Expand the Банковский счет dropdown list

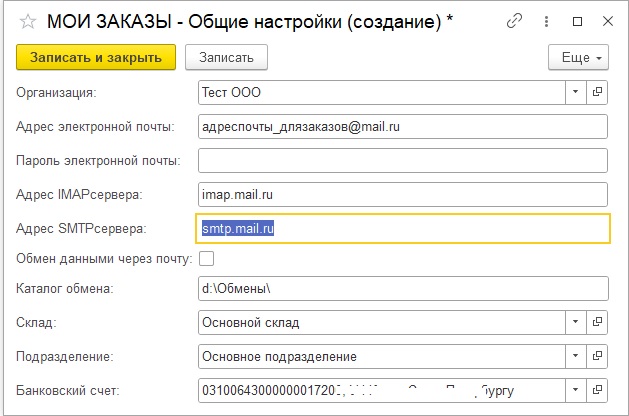click(576, 389)
